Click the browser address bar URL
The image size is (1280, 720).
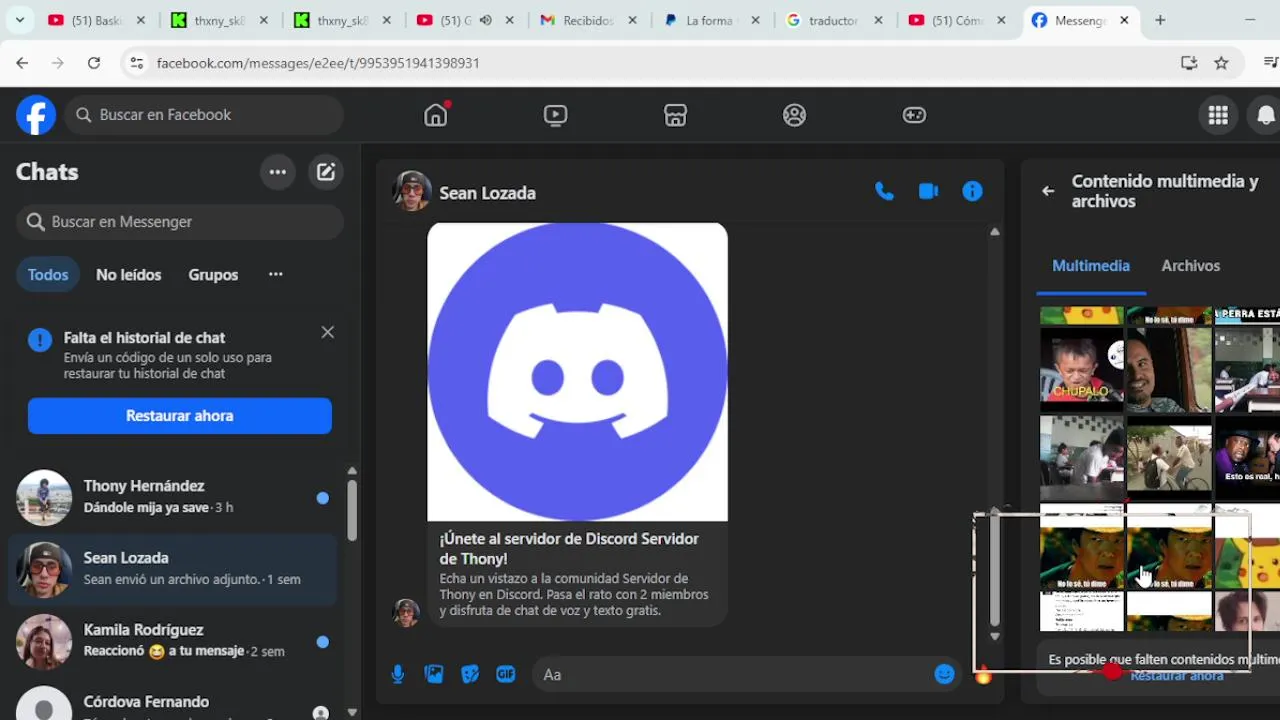point(318,63)
